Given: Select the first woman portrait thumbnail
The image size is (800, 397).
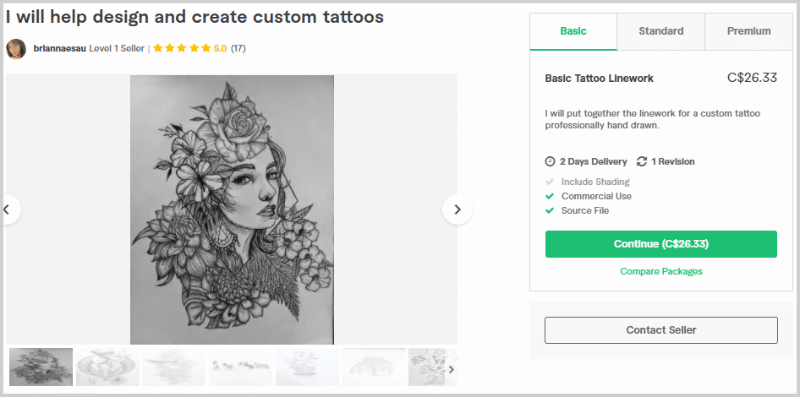Looking at the screenshot, I should (41, 367).
